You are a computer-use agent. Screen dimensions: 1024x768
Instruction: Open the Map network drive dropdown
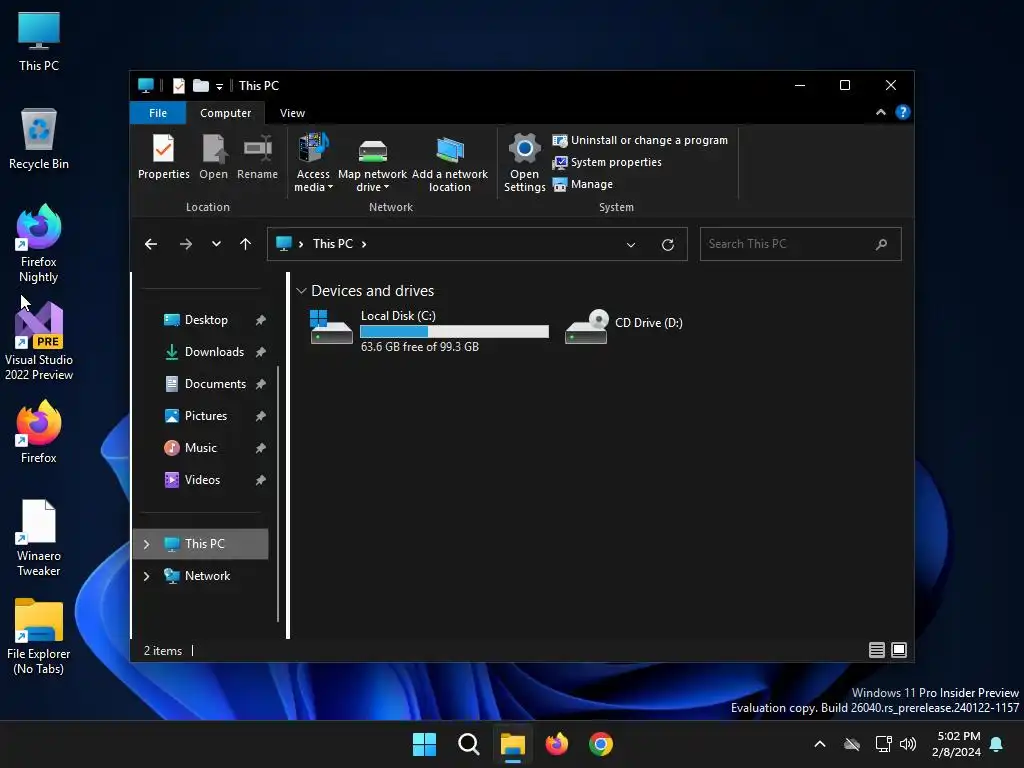372,163
